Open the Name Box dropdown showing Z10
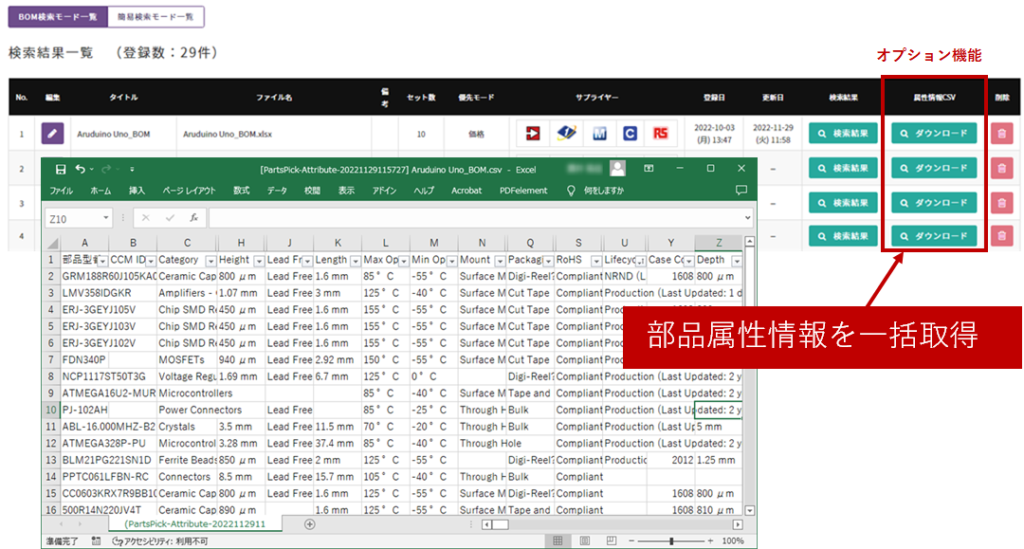Image resolution: width=1024 pixels, height=549 pixels. (106, 217)
